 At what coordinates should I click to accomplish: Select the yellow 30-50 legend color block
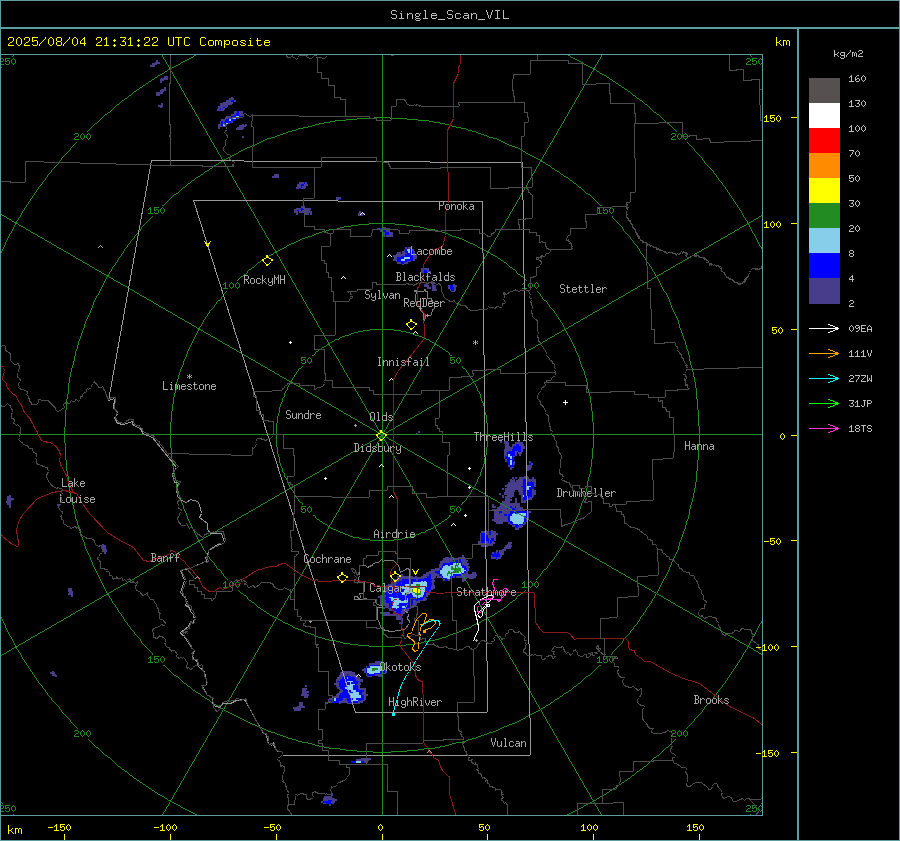point(824,191)
